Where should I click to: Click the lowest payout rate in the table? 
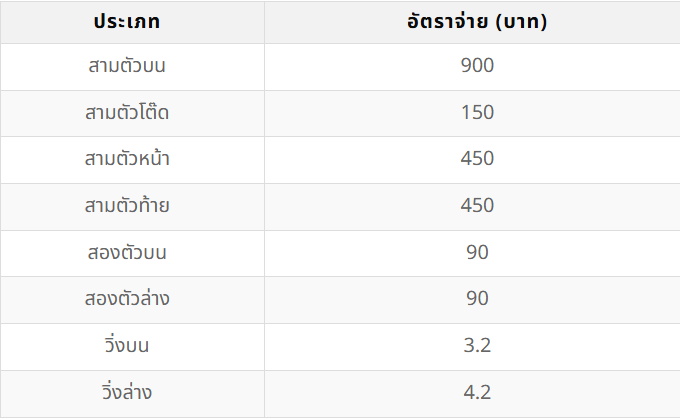tap(477, 346)
